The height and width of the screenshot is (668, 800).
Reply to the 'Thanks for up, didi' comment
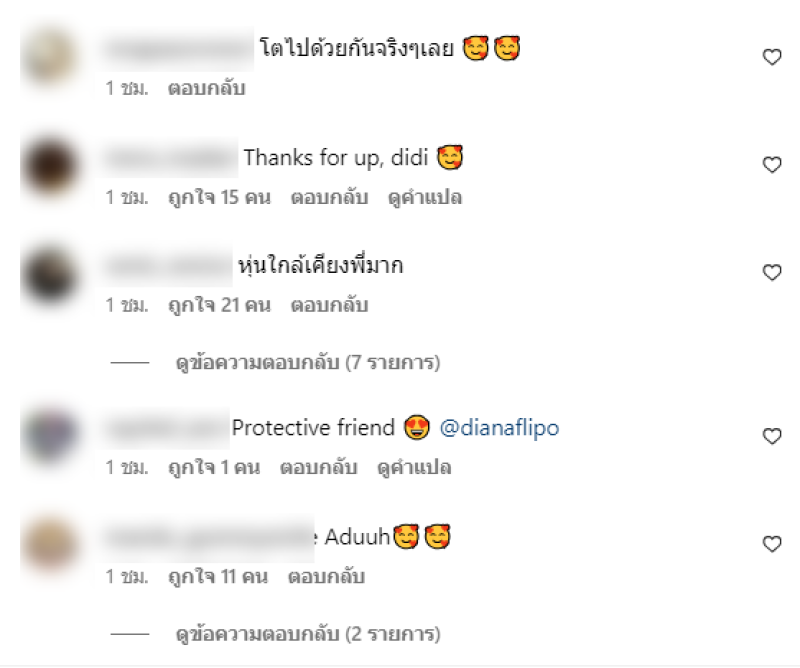(x=330, y=197)
